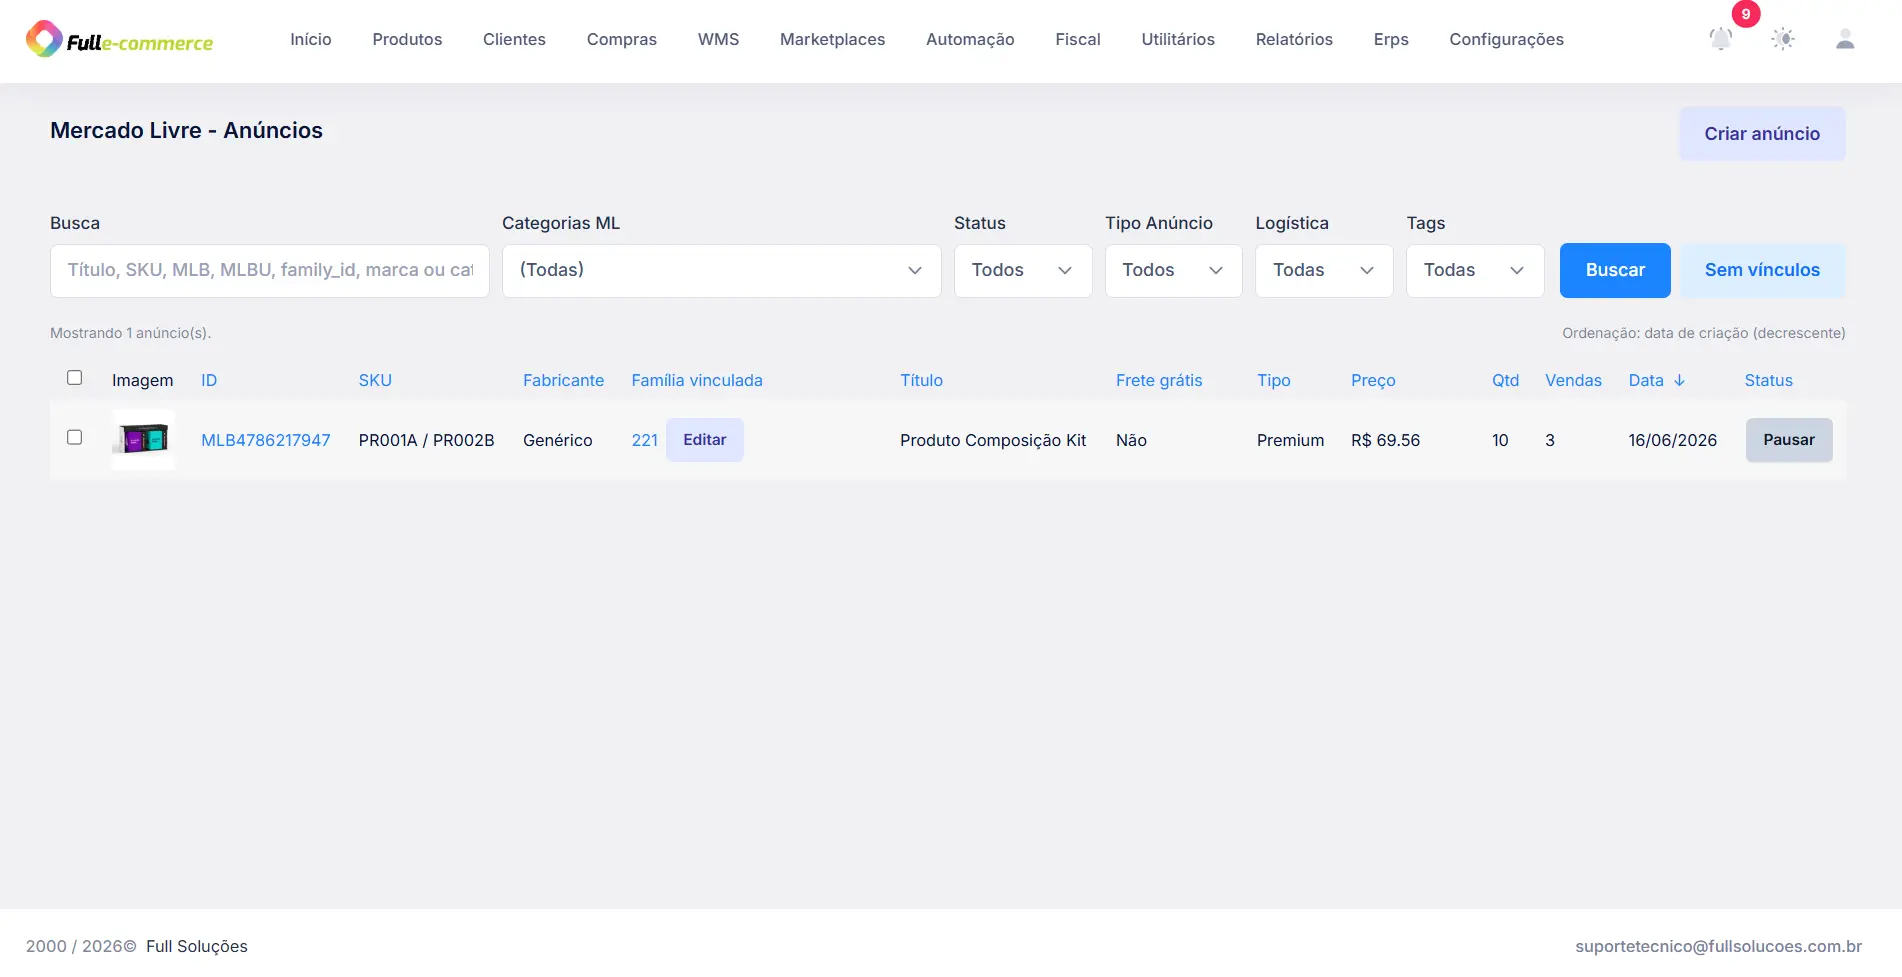The height and width of the screenshot is (977, 1902).
Task: Sort by Família vinculada column header
Action: click(x=697, y=380)
